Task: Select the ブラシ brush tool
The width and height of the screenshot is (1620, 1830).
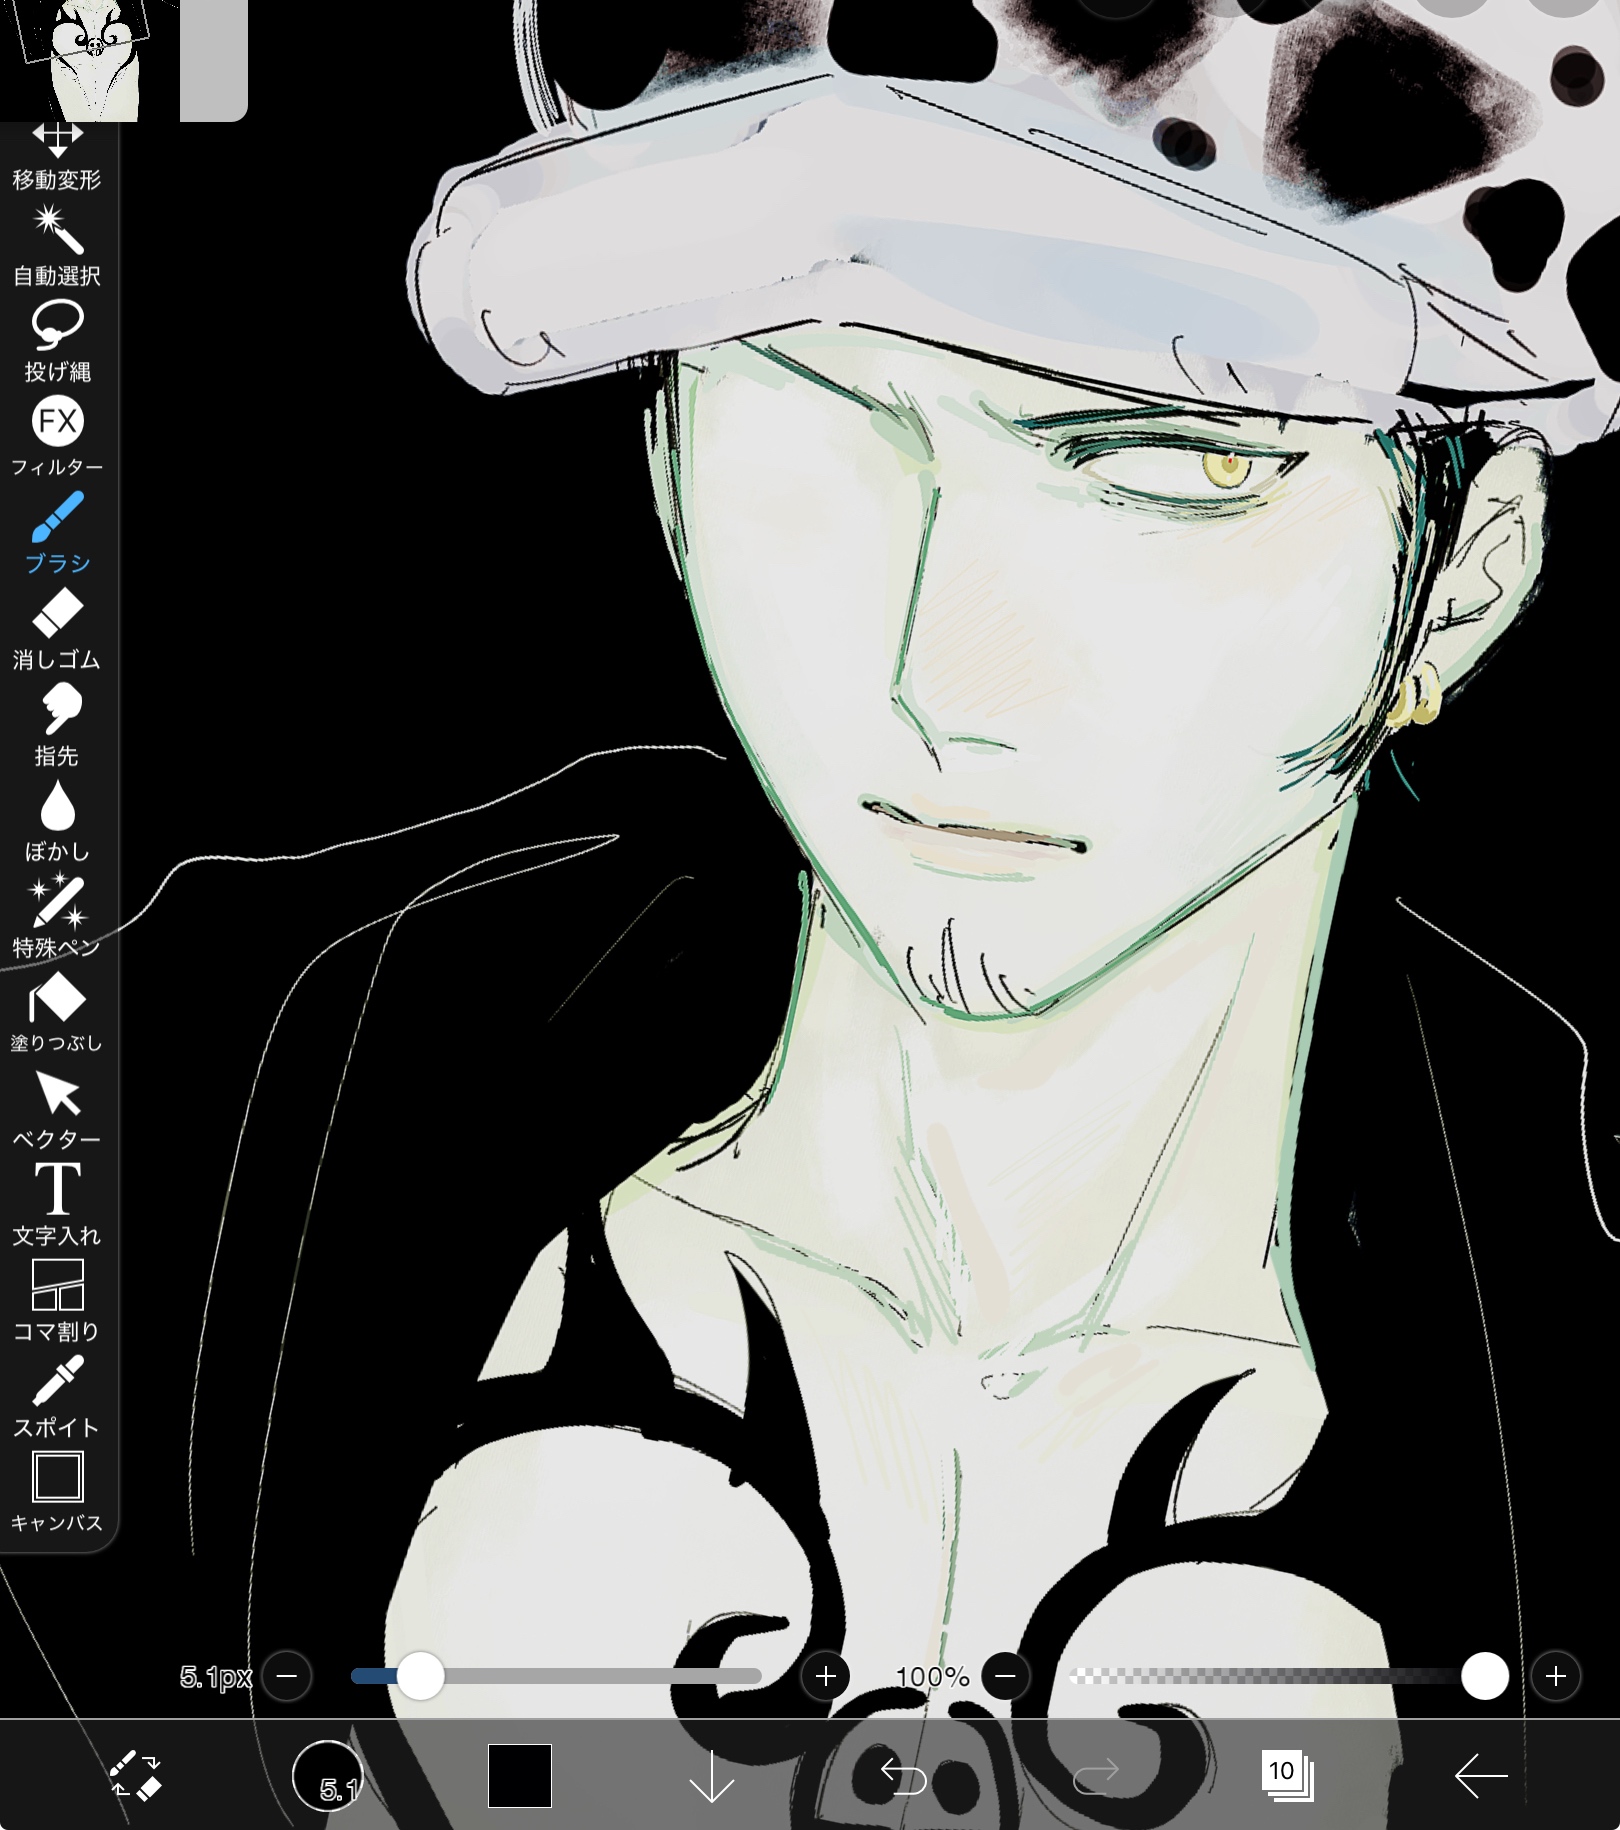Action: [x=57, y=532]
